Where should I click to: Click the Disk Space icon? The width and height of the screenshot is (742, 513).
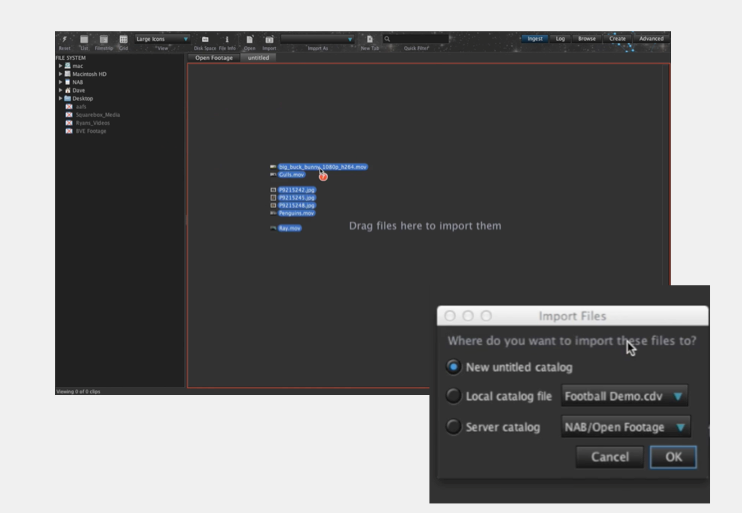[205, 39]
